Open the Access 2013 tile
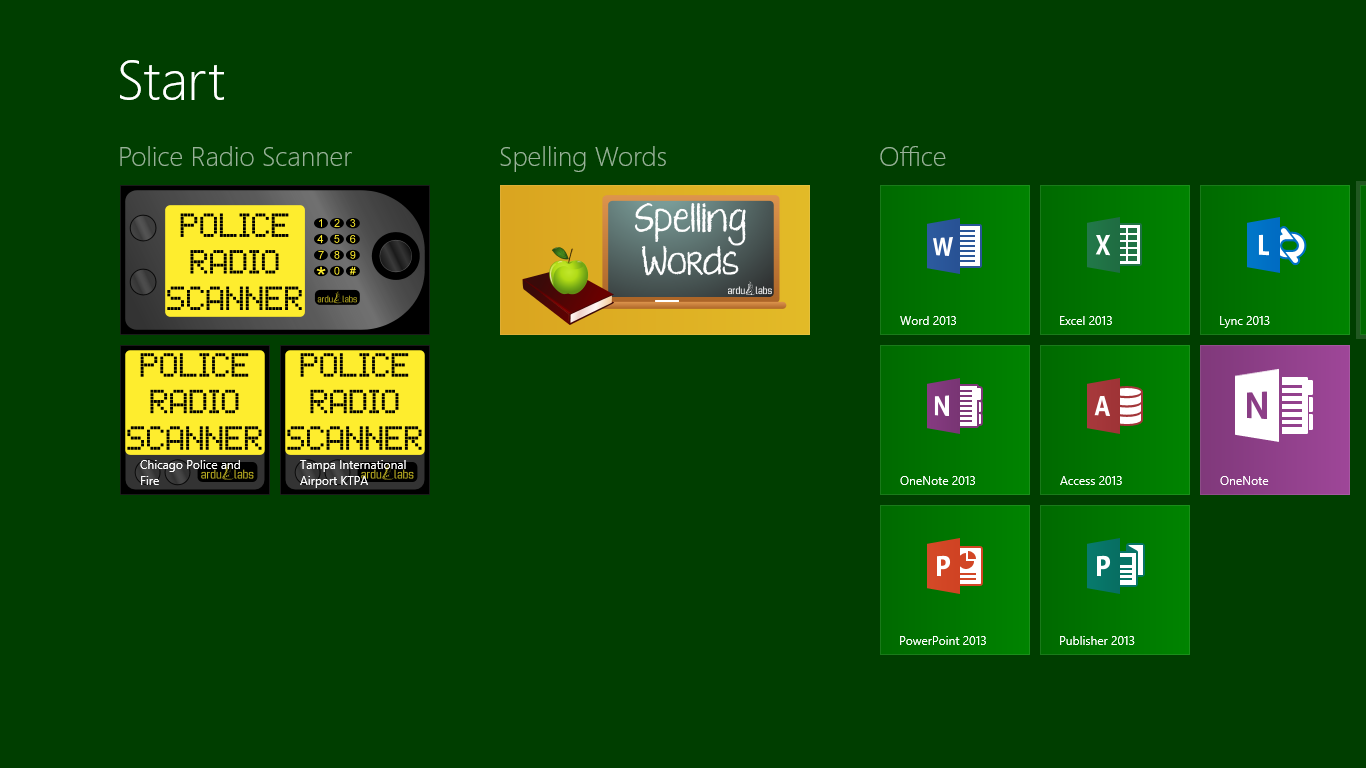This screenshot has width=1366, height=768. pos(1114,419)
